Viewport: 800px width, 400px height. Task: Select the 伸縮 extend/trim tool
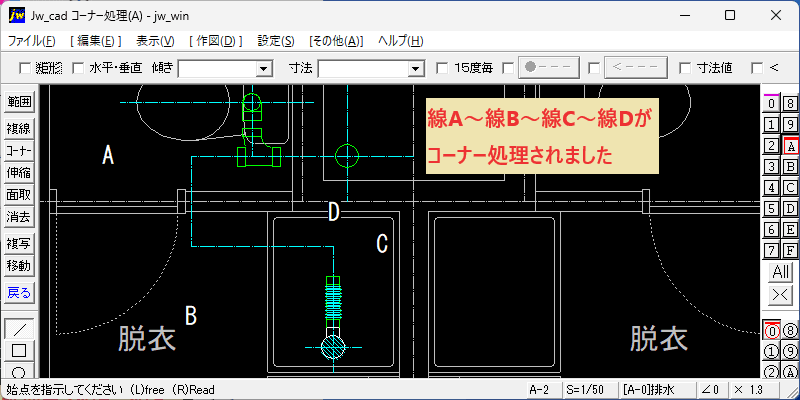[x=19, y=173]
